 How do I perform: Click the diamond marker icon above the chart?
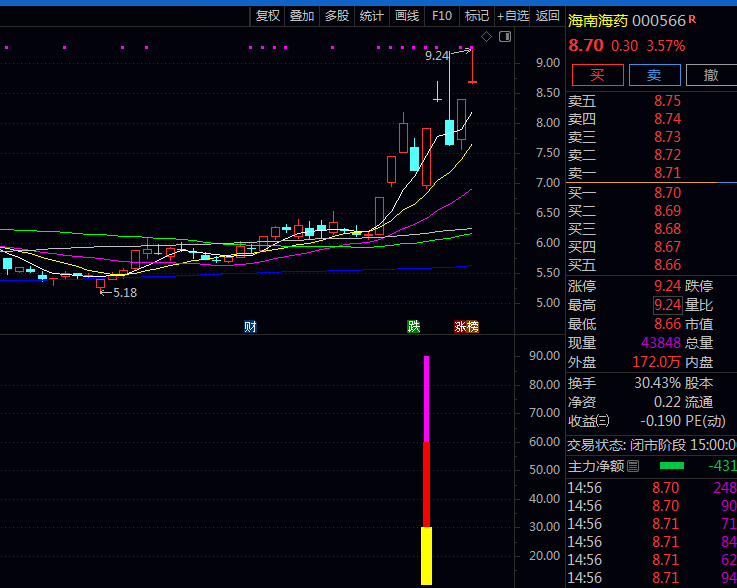click(486, 37)
